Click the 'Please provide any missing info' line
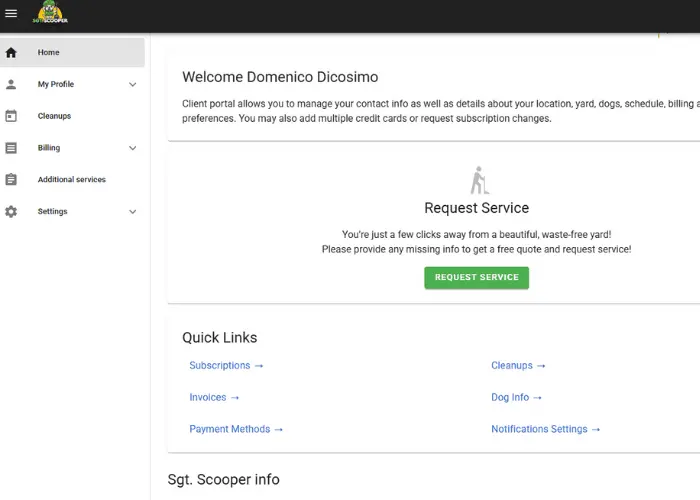The width and height of the screenshot is (700, 500). pos(476,250)
